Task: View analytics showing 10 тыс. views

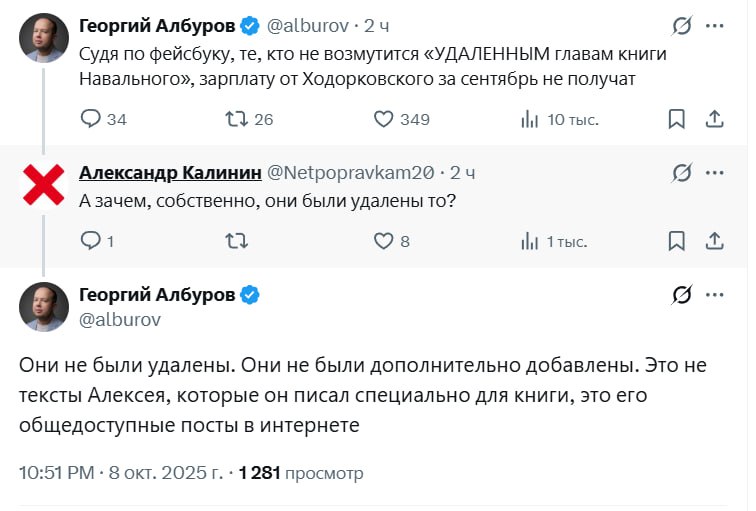Action: point(531,120)
